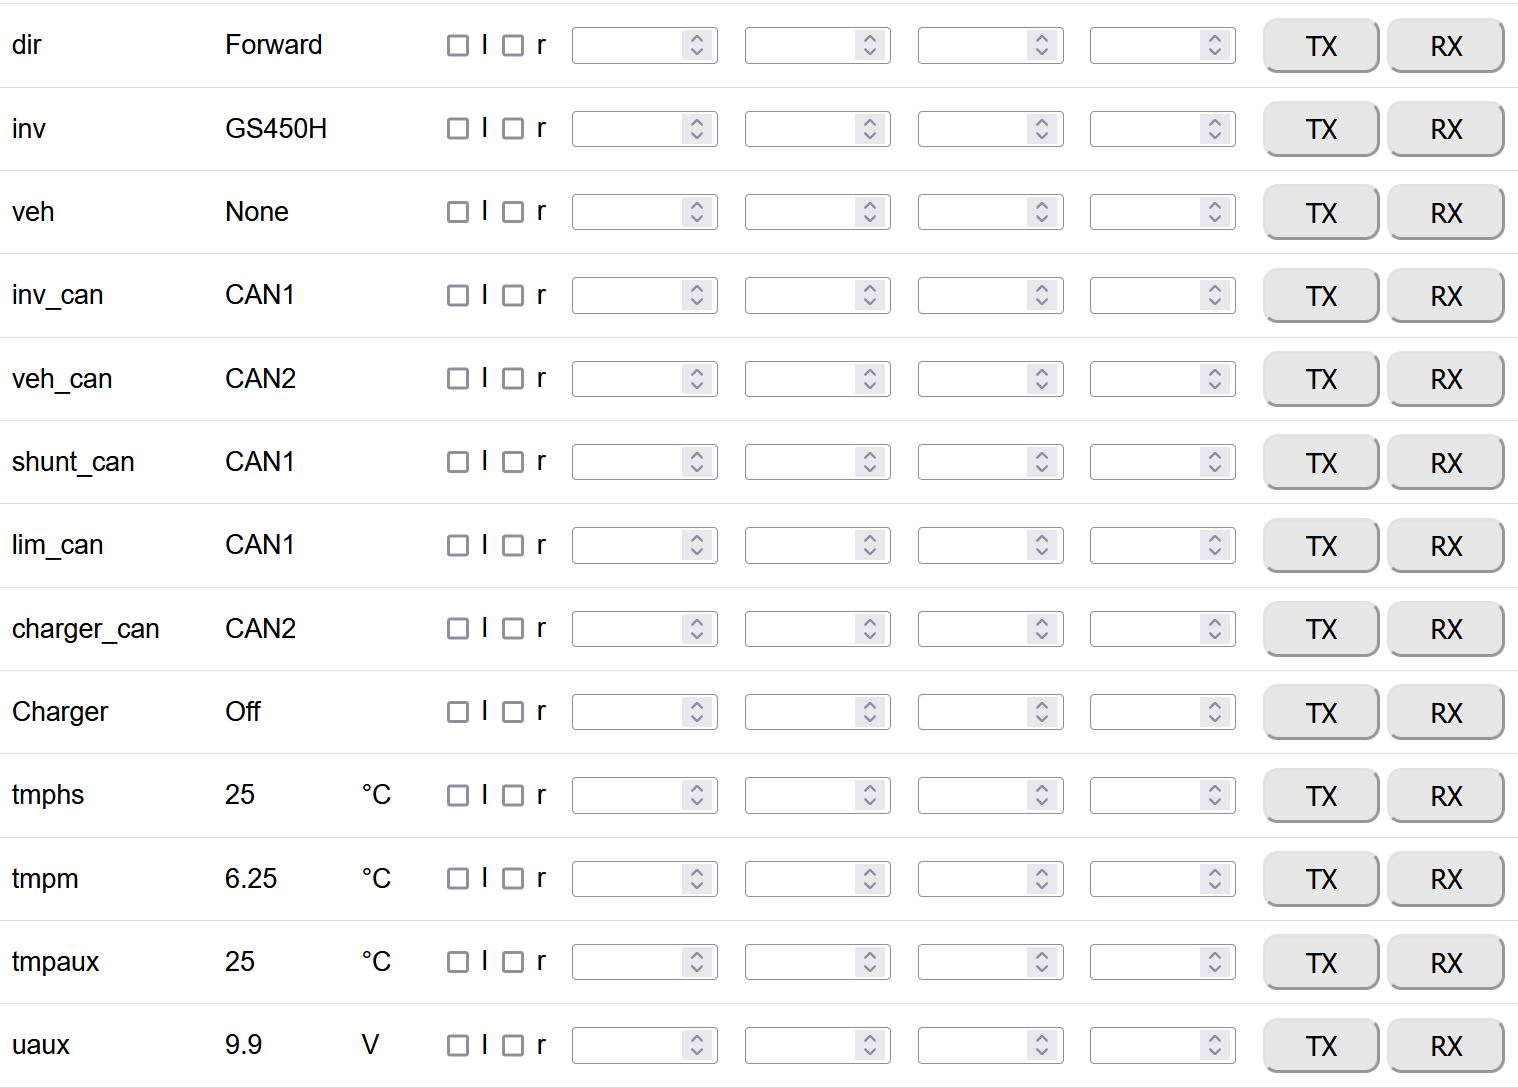
Task: Click RX in the shunt_can row
Action: point(1445,463)
